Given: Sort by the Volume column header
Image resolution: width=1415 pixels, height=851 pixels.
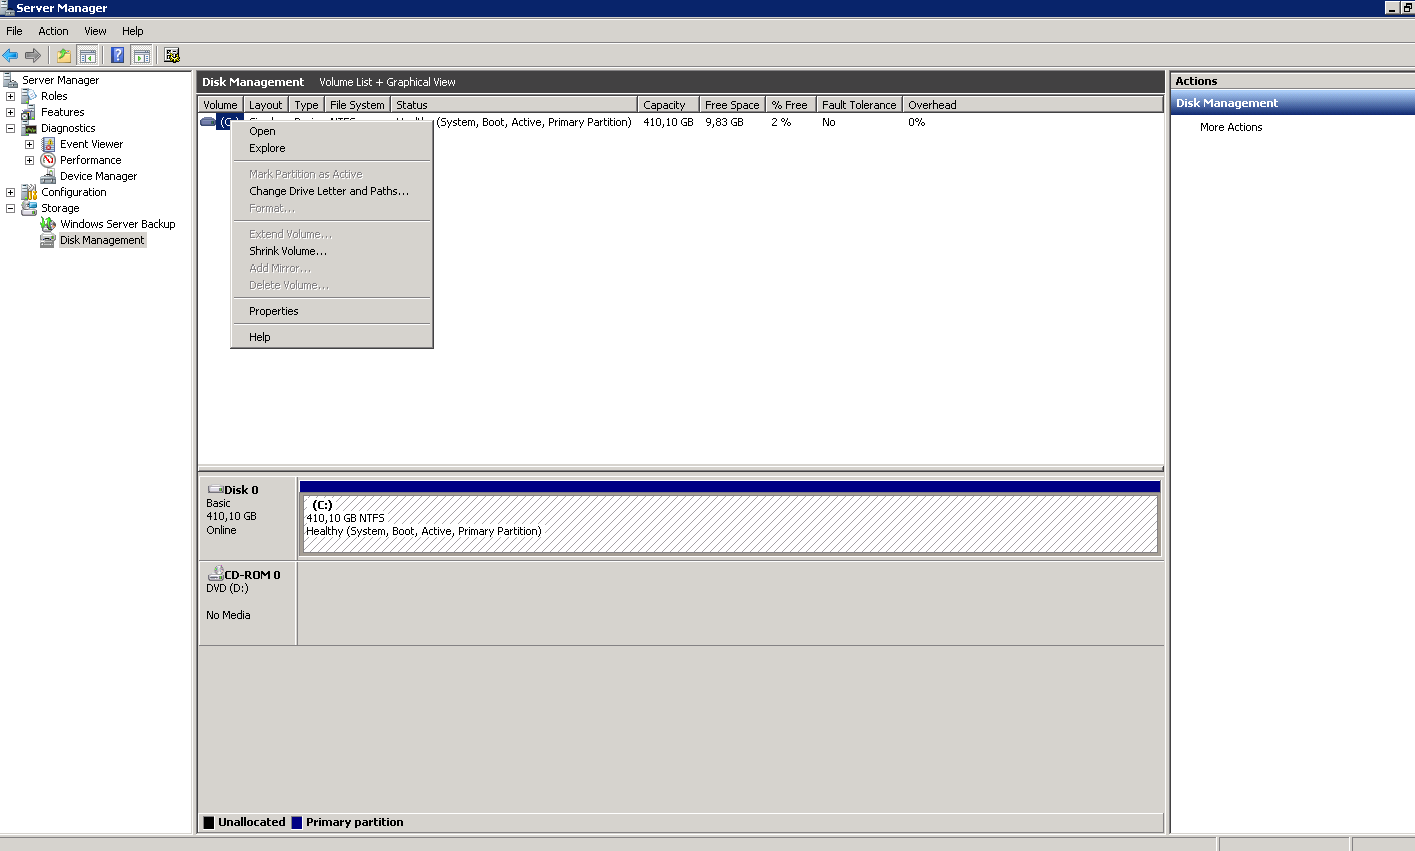Looking at the screenshot, I should pos(220,105).
